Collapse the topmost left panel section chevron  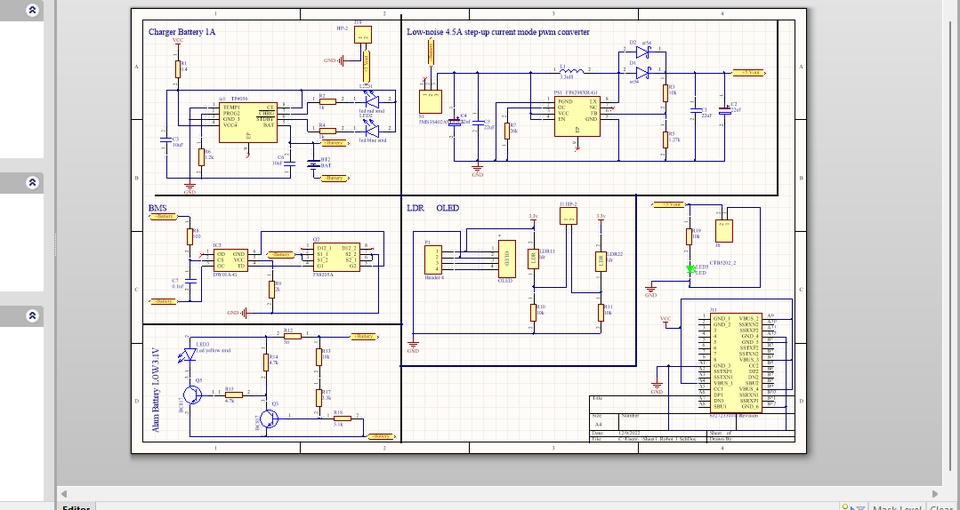pos(32,10)
